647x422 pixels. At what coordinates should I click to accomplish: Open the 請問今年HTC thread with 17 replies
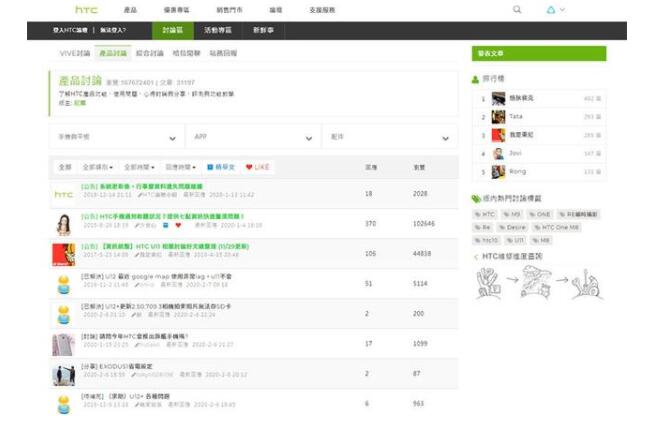pos(135,337)
